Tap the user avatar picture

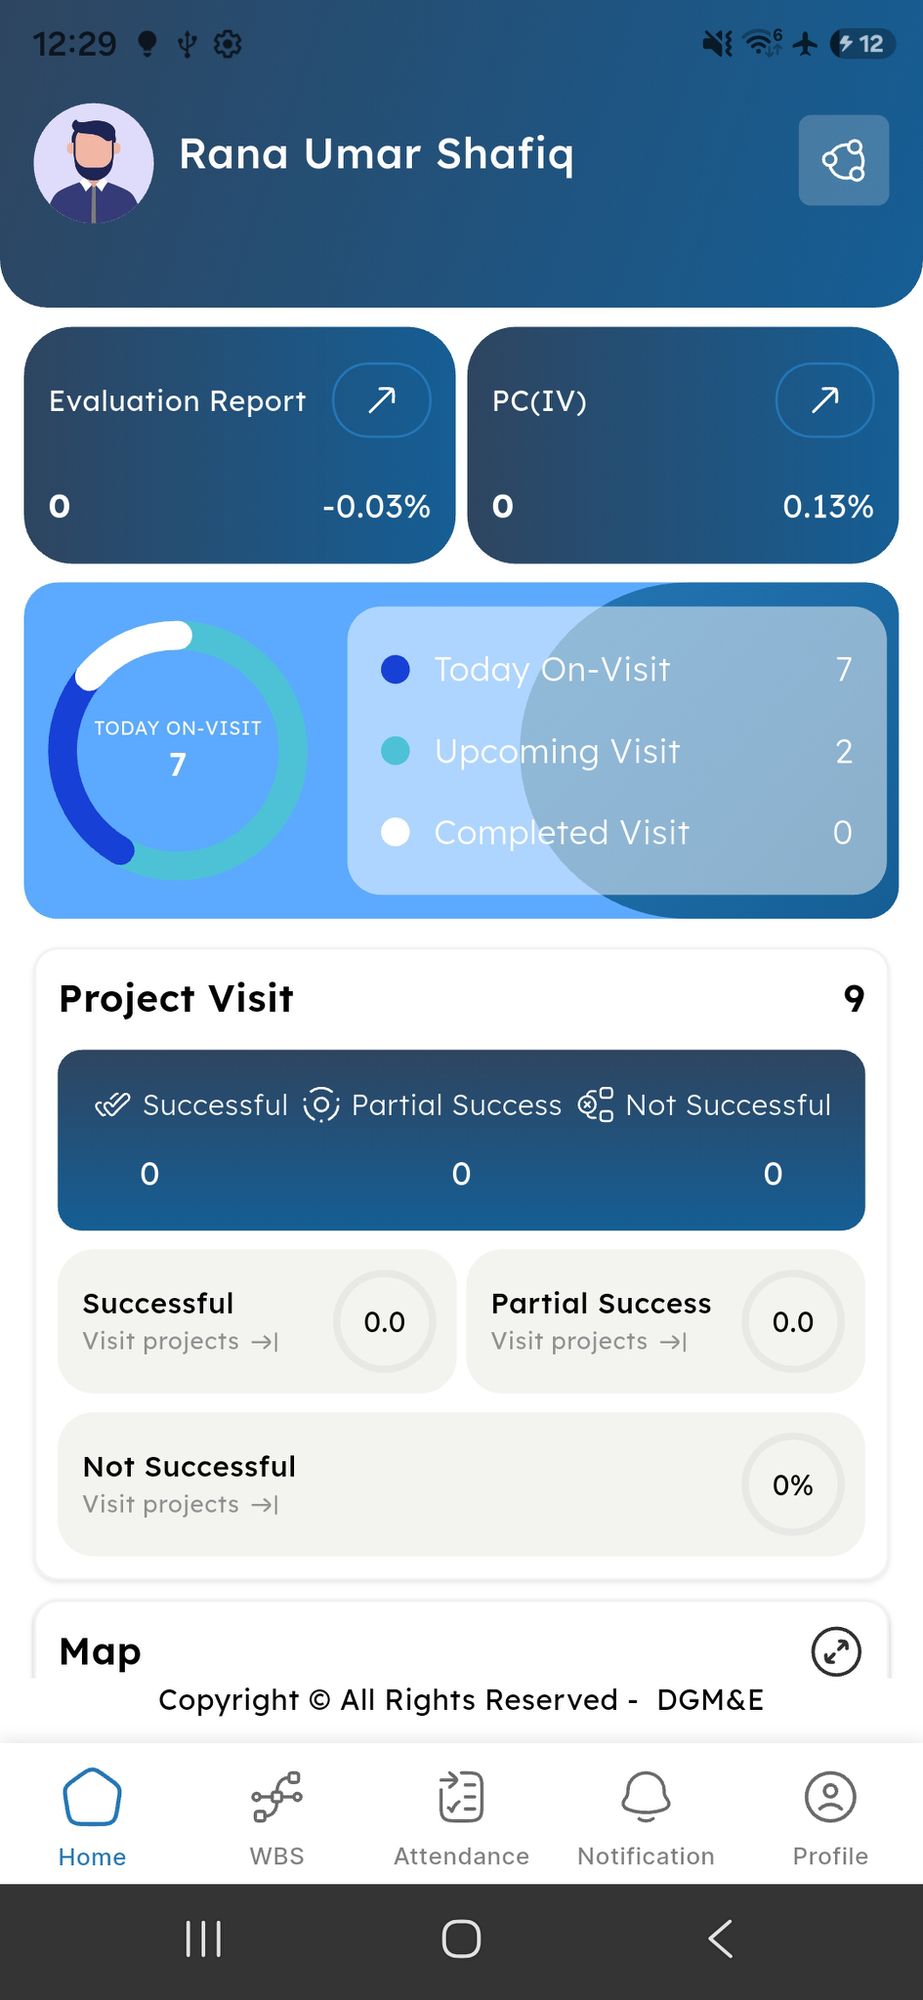pos(94,163)
